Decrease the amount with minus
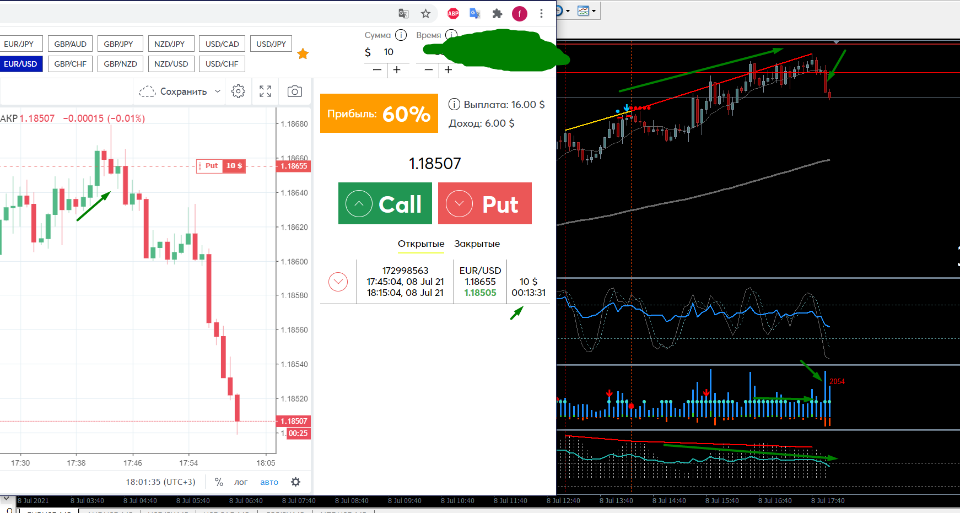 click(377, 70)
